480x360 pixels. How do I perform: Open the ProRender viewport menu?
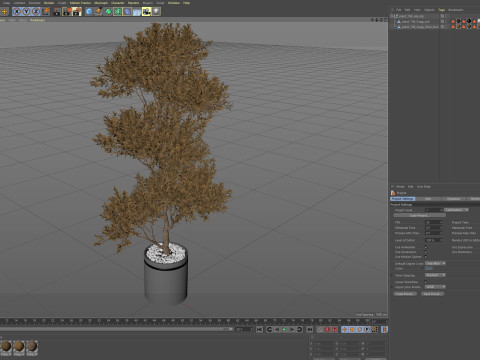point(37,20)
